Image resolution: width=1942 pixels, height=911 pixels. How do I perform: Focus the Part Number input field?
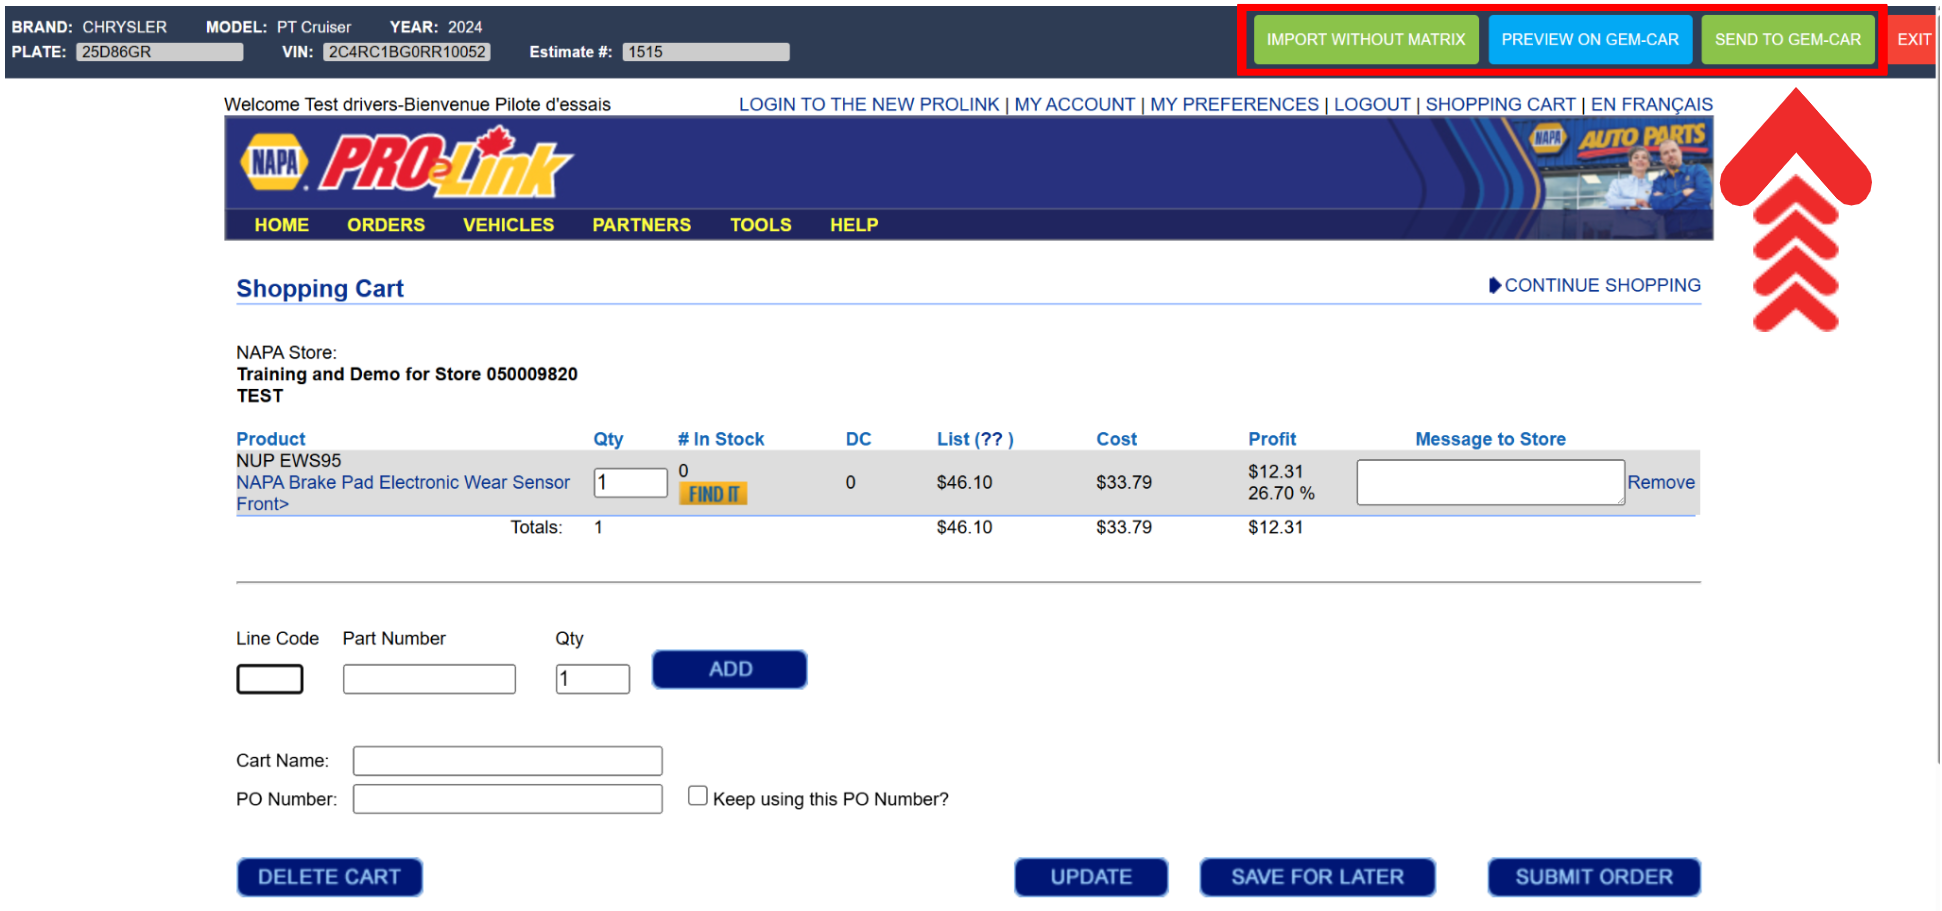click(x=429, y=679)
